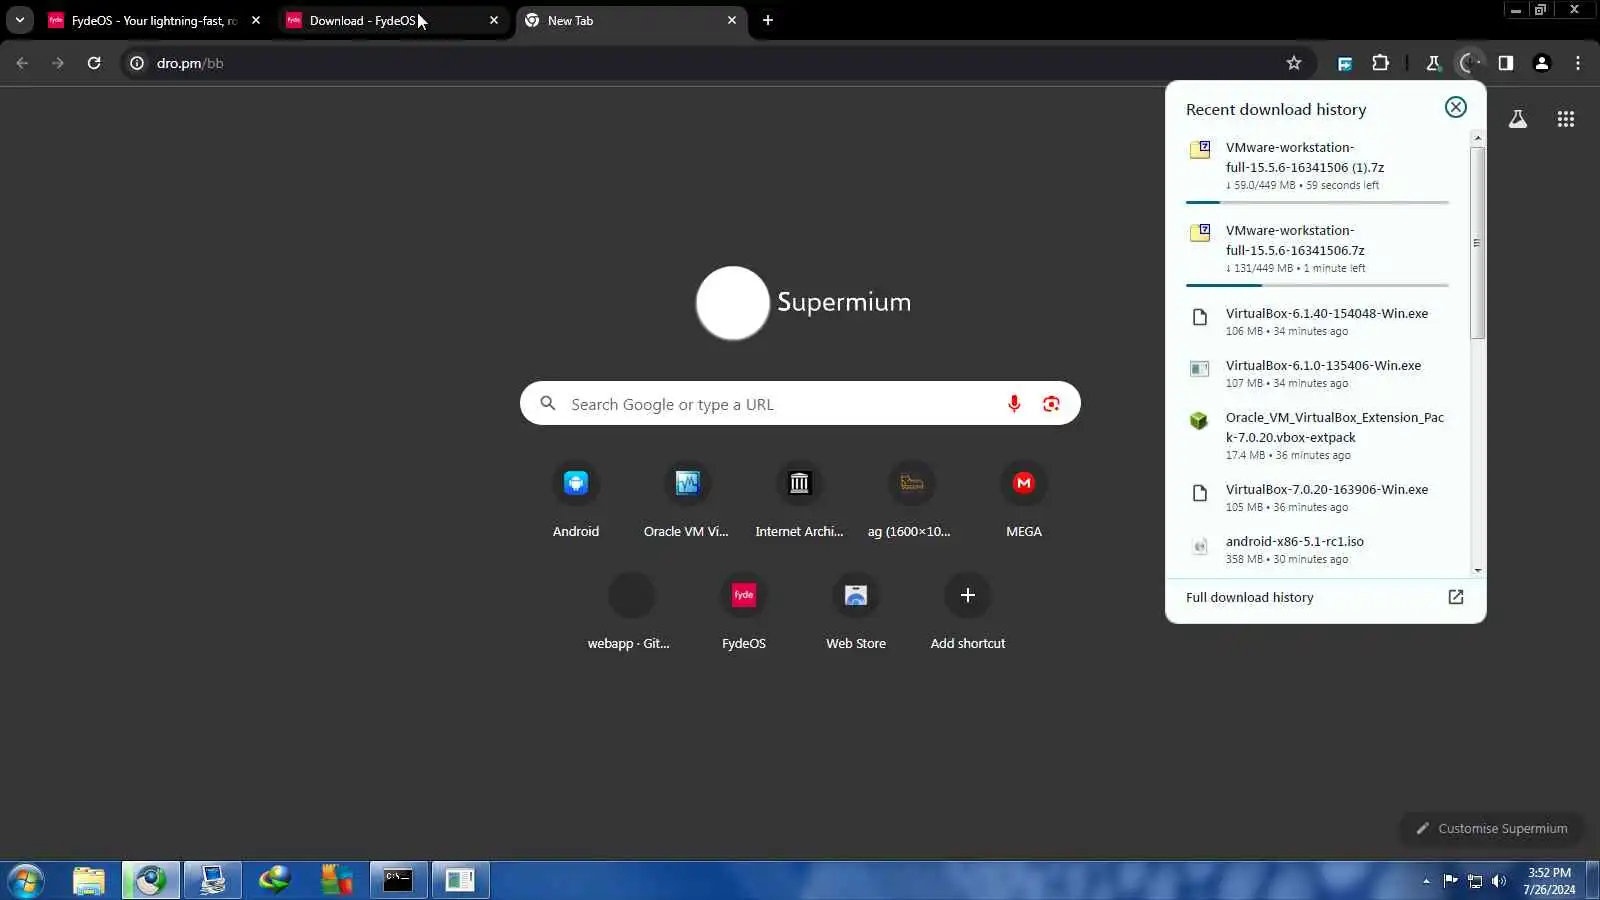Close the Download - FydeOS tab
The width and height of the screenshot is (1600, 900).
[494, 20]
